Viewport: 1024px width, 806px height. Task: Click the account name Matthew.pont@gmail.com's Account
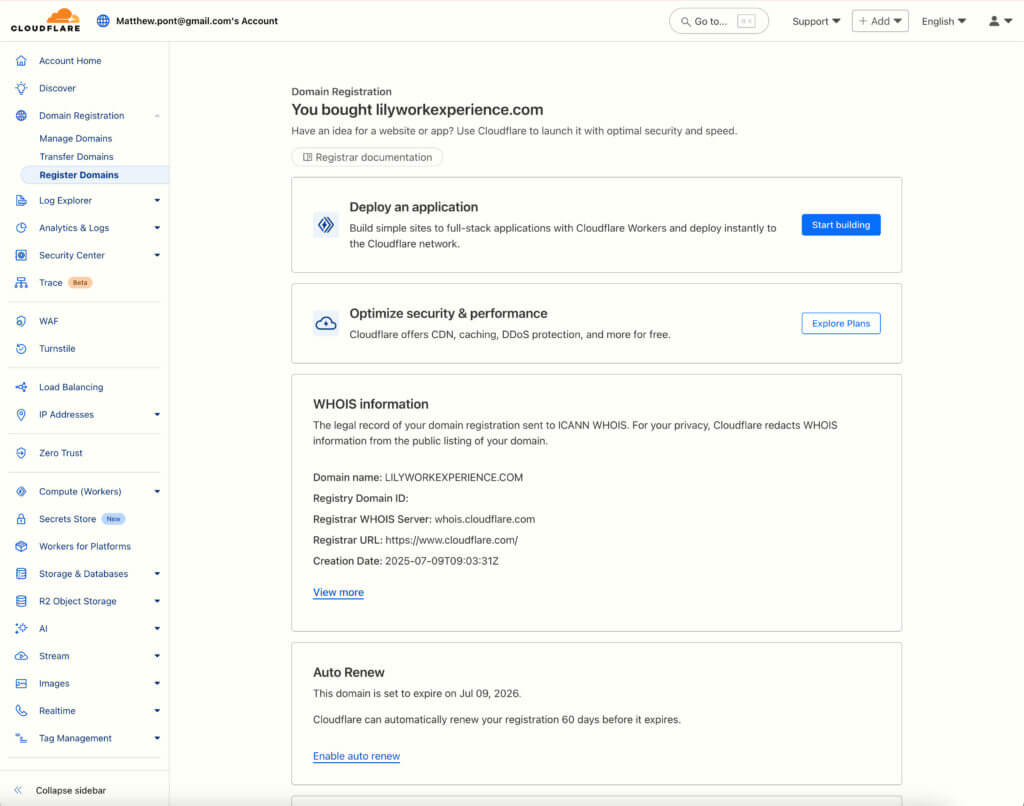pyautogui.click(x=197, y=21)
